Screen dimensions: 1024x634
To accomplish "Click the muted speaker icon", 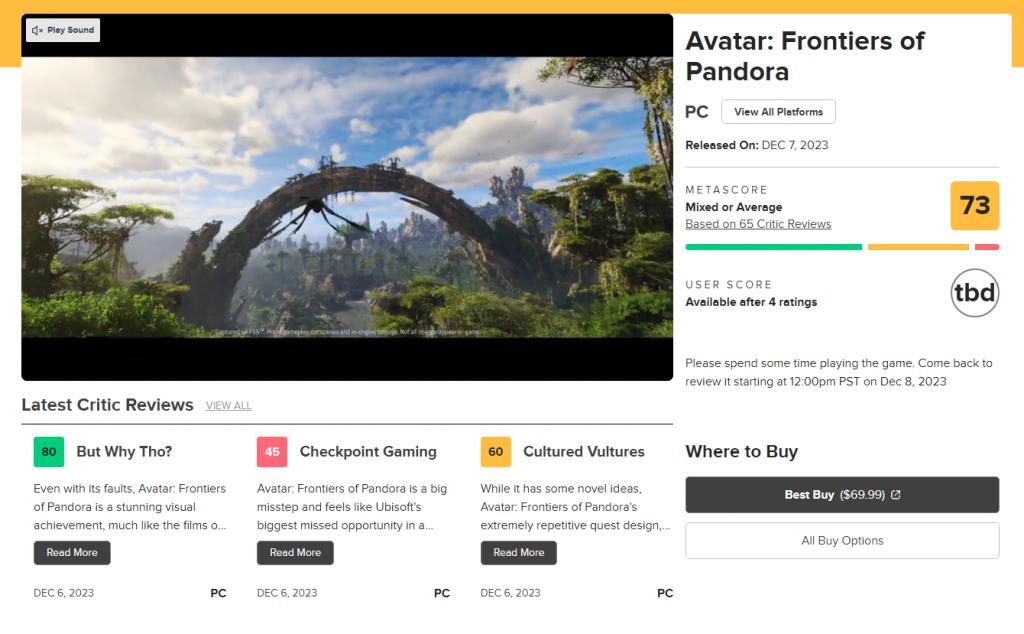I will tap(37, 30).
